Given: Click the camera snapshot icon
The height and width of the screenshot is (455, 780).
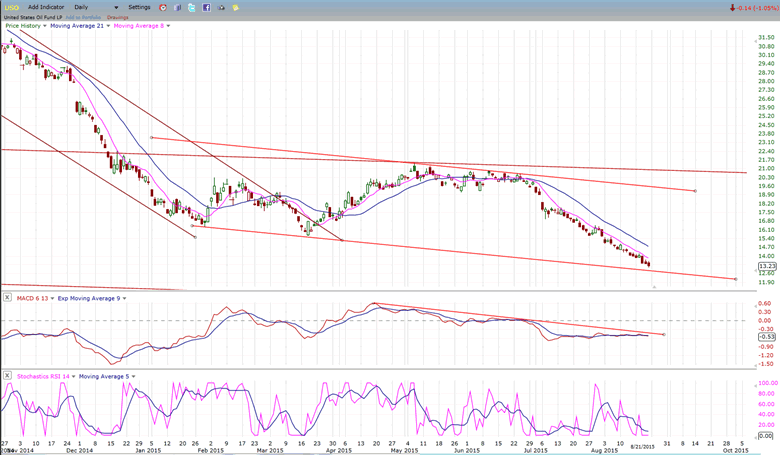Looking at the screenshot, I should click(221, 7).
